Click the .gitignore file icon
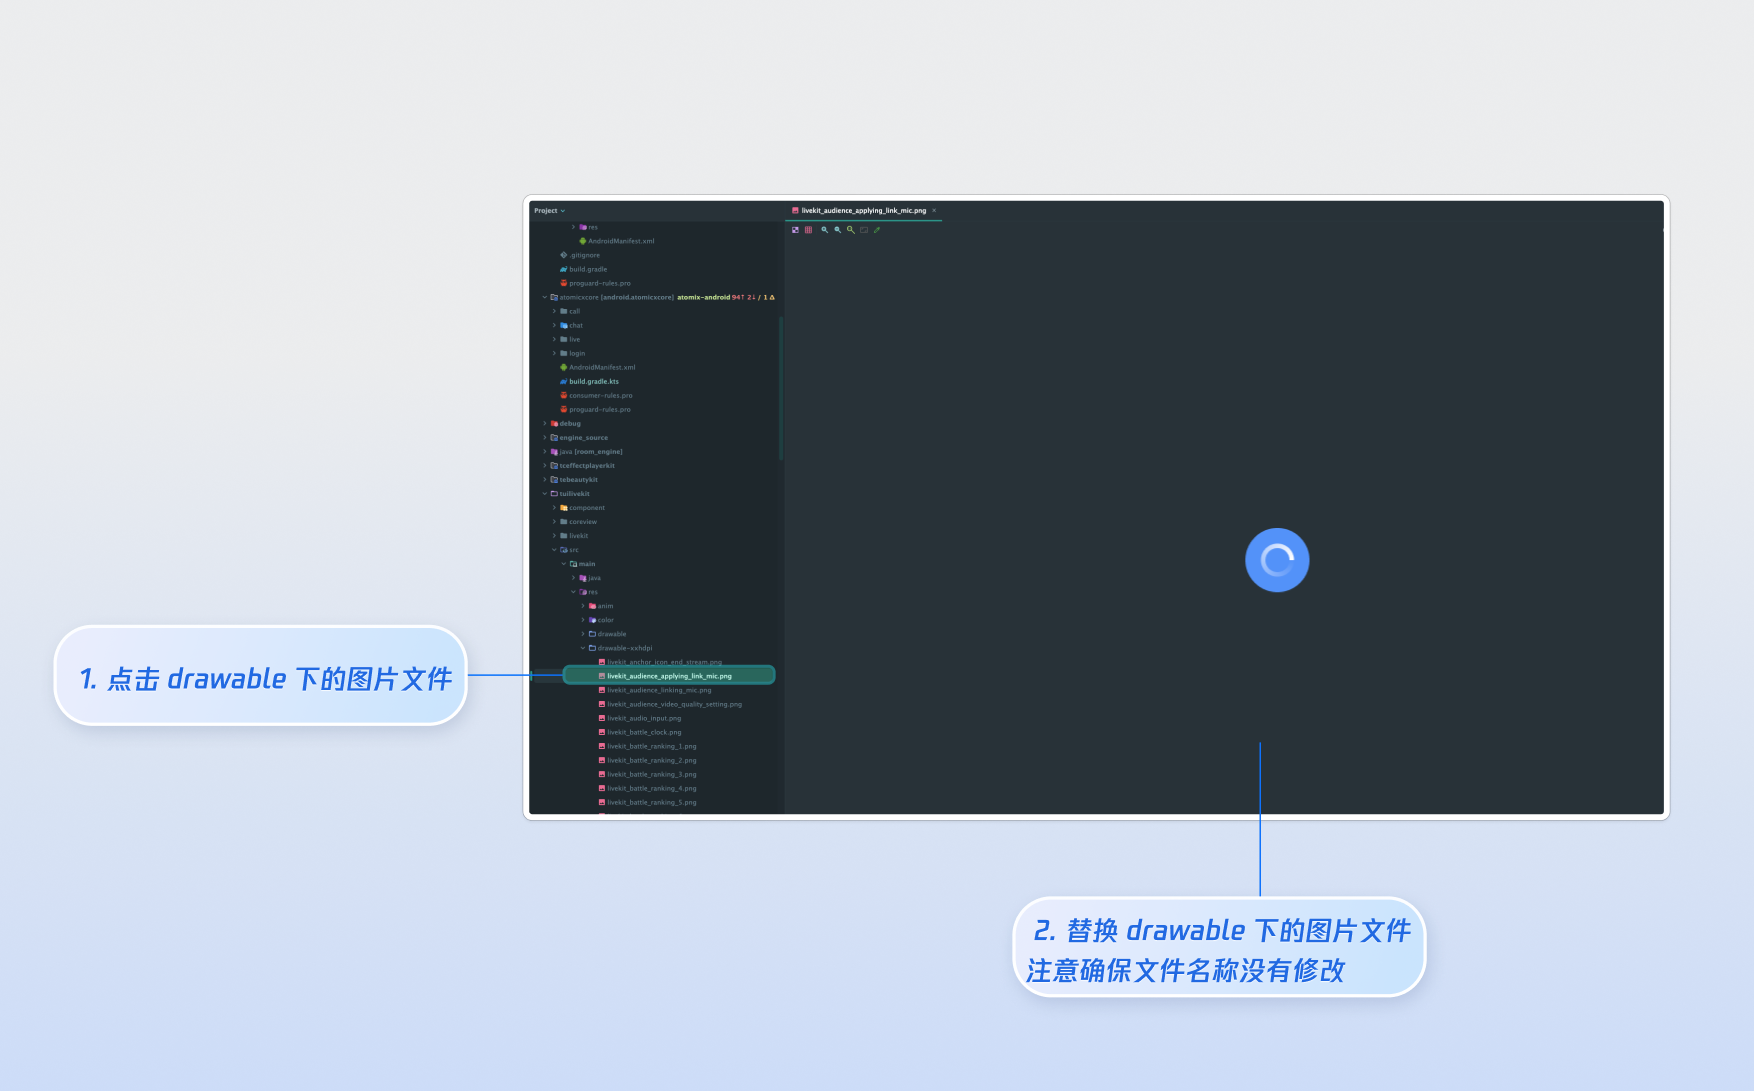This screenshot has width=1754, height=1091. click(x=563, y=256)
